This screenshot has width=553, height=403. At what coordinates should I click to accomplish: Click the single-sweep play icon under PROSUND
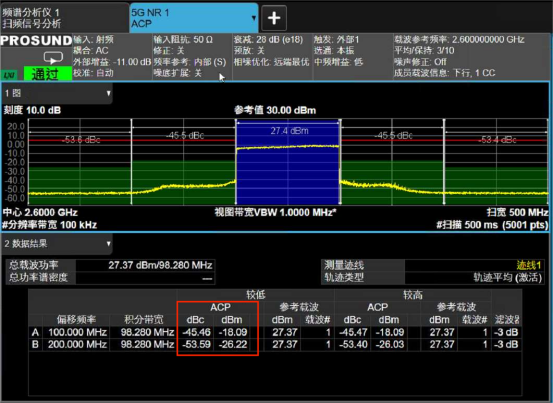53,58
